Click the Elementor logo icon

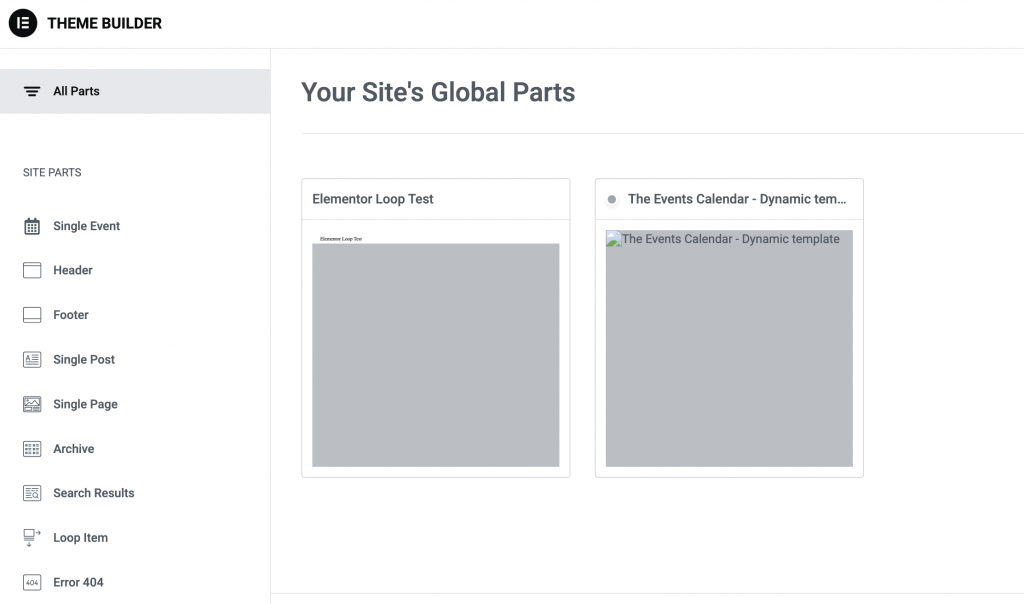tap(23, 23)
